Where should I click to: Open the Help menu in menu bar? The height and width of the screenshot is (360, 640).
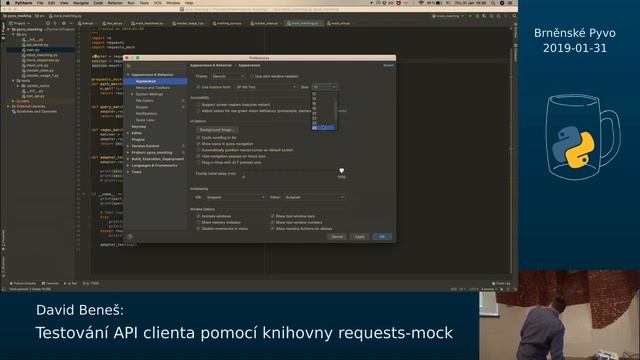[x=189, y=3]
